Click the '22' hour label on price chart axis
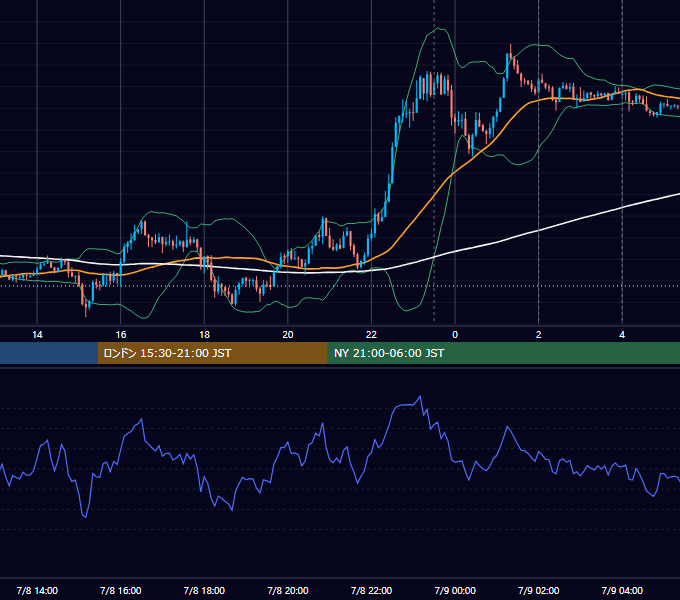680x600 pixels. (x=371, y=335)
